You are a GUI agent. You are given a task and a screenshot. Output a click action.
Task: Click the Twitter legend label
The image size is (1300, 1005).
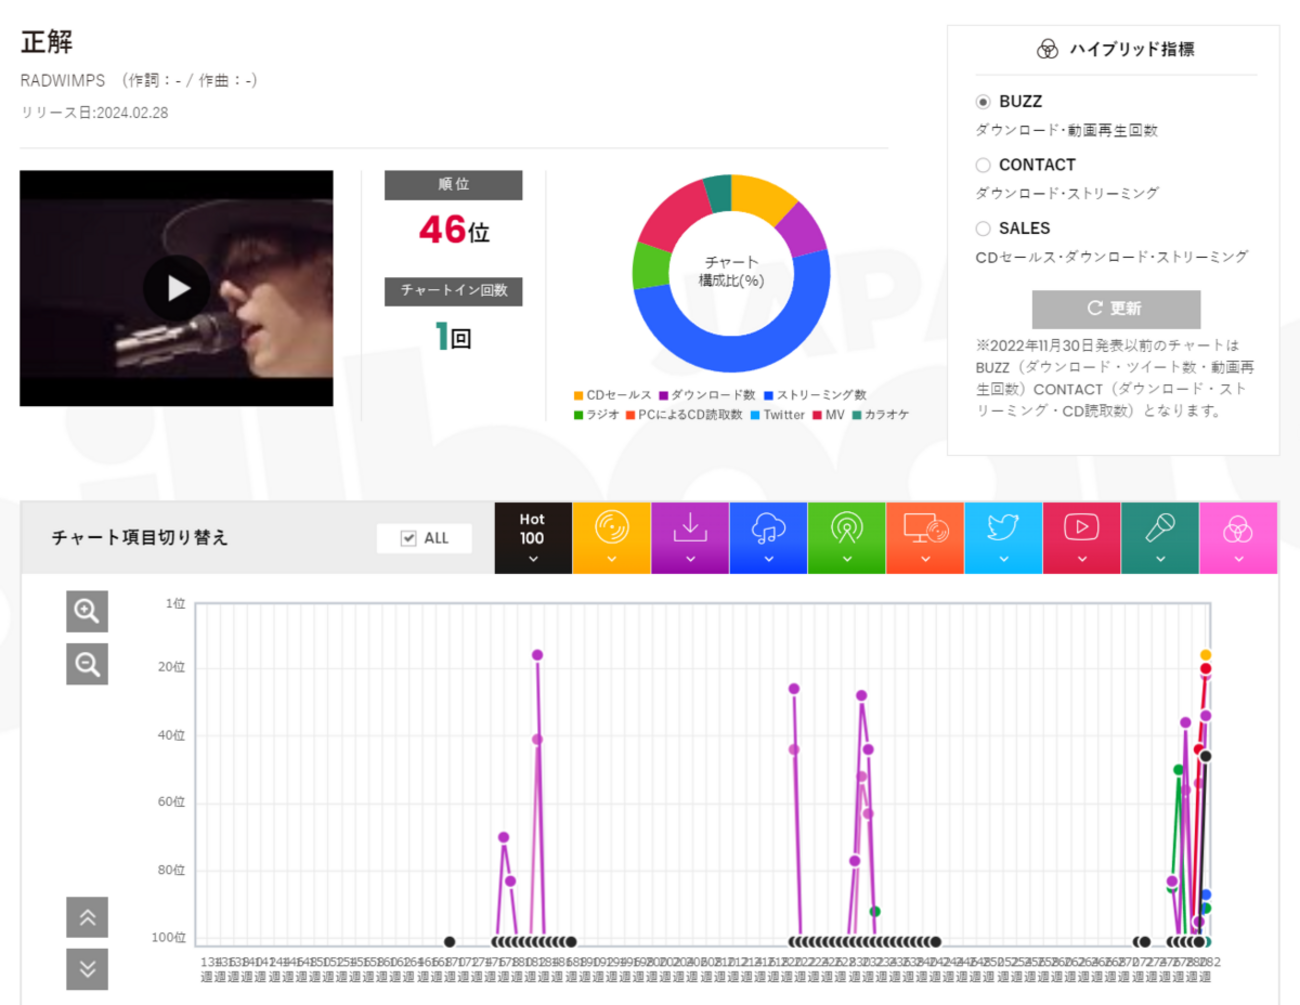[784, 415]
